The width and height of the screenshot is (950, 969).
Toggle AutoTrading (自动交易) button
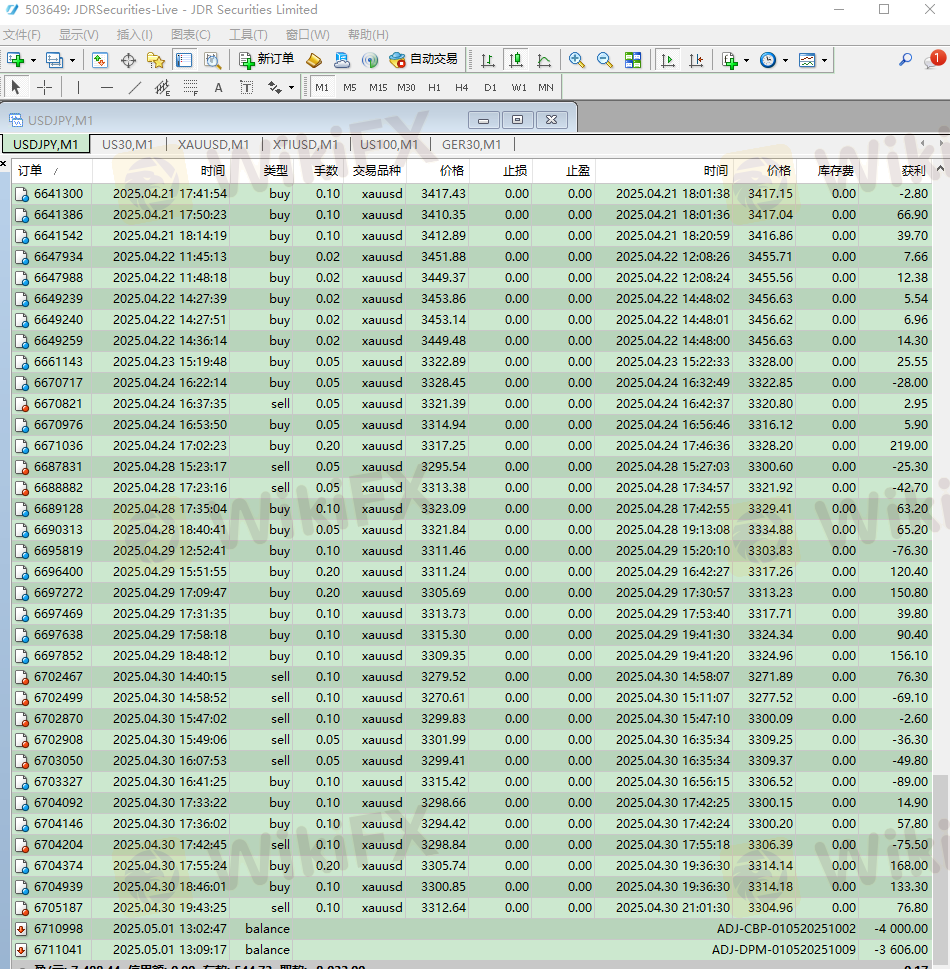coord(424,60)
